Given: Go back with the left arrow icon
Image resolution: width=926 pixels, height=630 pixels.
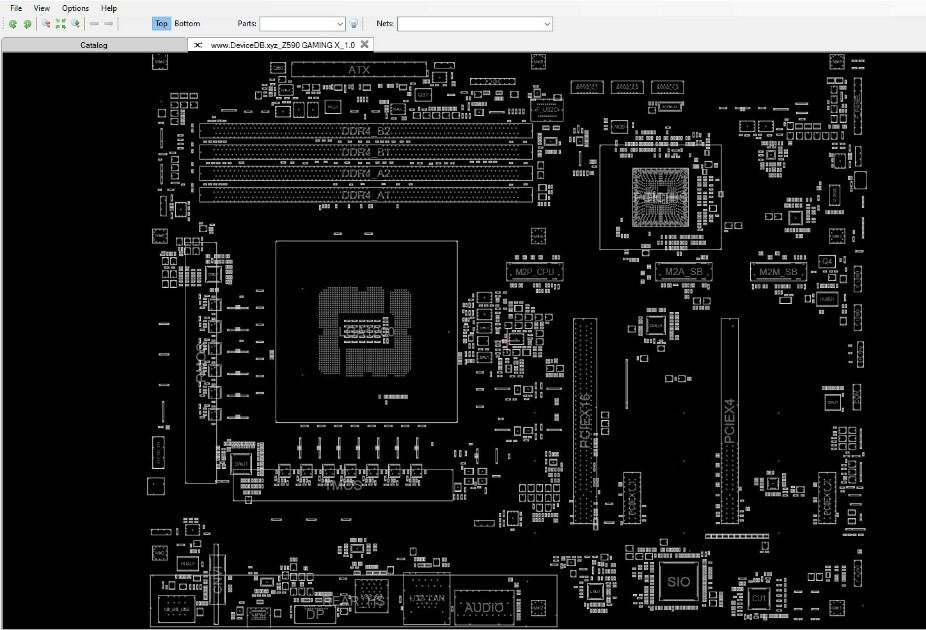Looking at the screenshot, I should (94, 24).
